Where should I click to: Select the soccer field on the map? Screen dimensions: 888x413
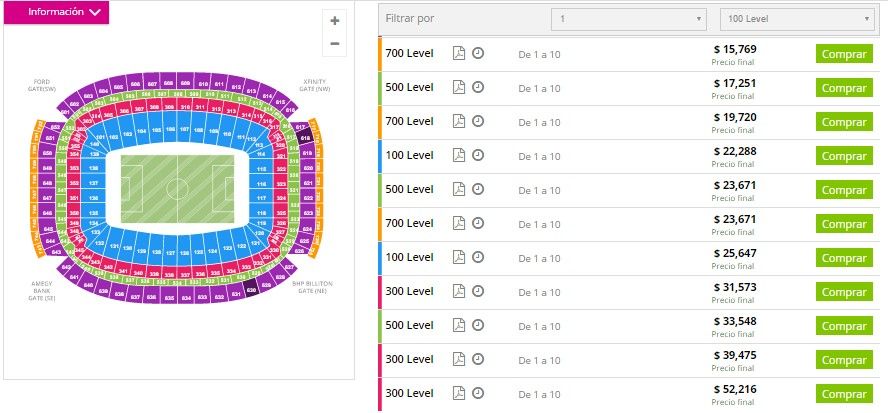[x=177, y=188]
